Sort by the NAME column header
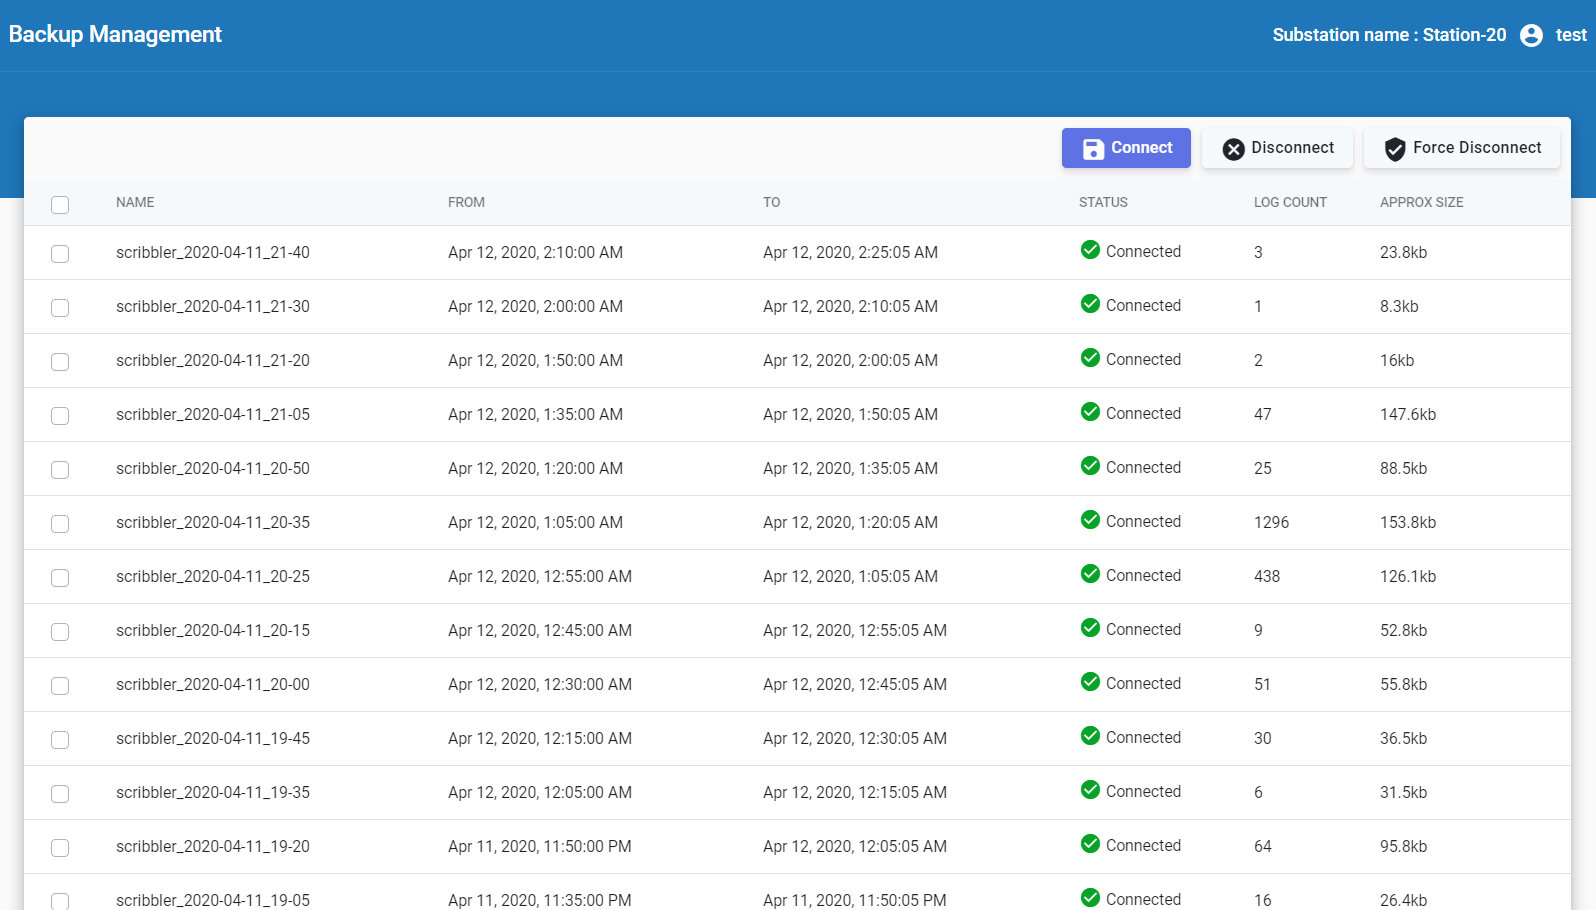Screen dimensions: 1596x910 (x=135, y=202)
